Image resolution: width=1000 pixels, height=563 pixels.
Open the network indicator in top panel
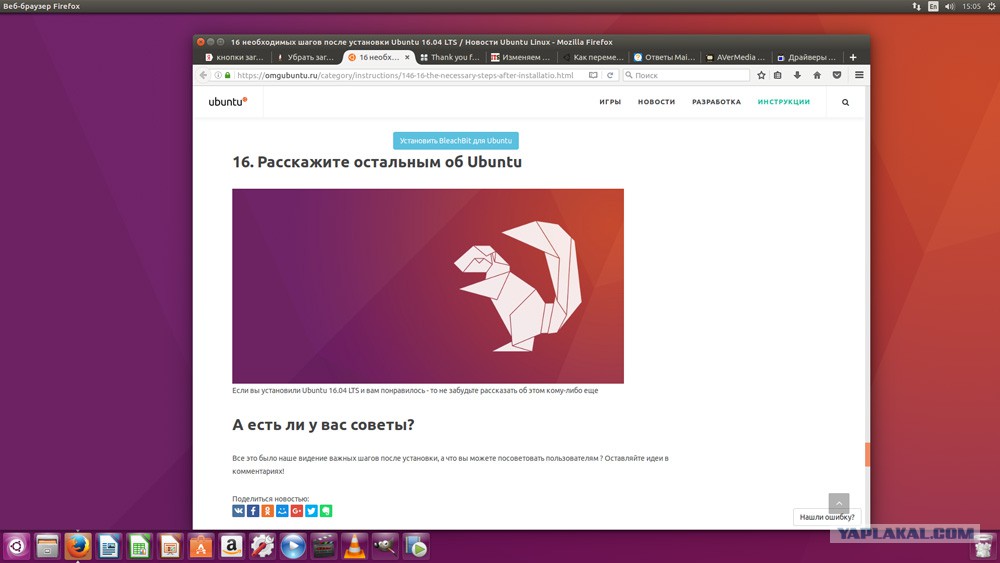tap(916, 6)
